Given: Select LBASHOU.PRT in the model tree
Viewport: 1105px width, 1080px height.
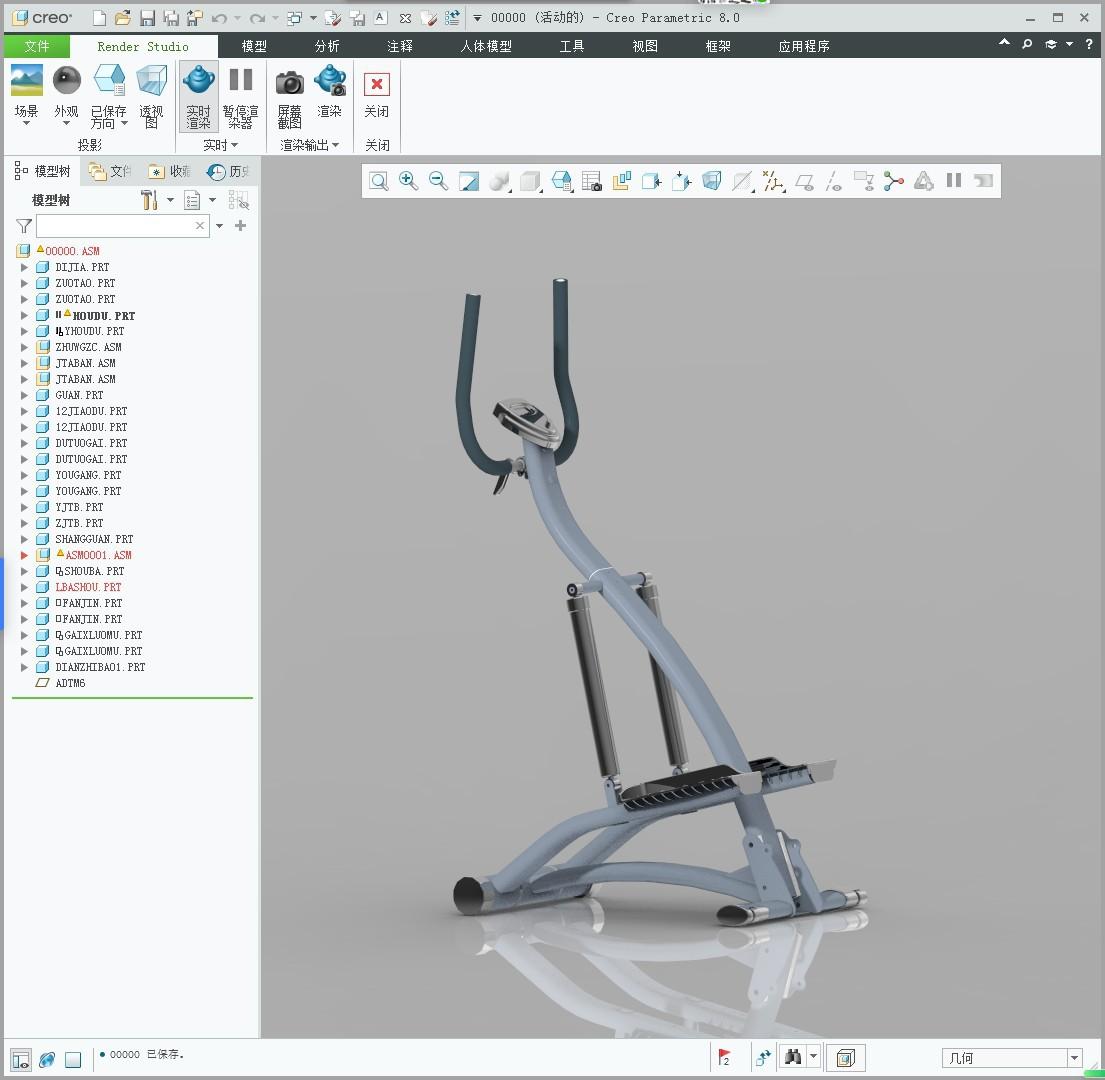Looking at the screenshot, I should point(88,587).
